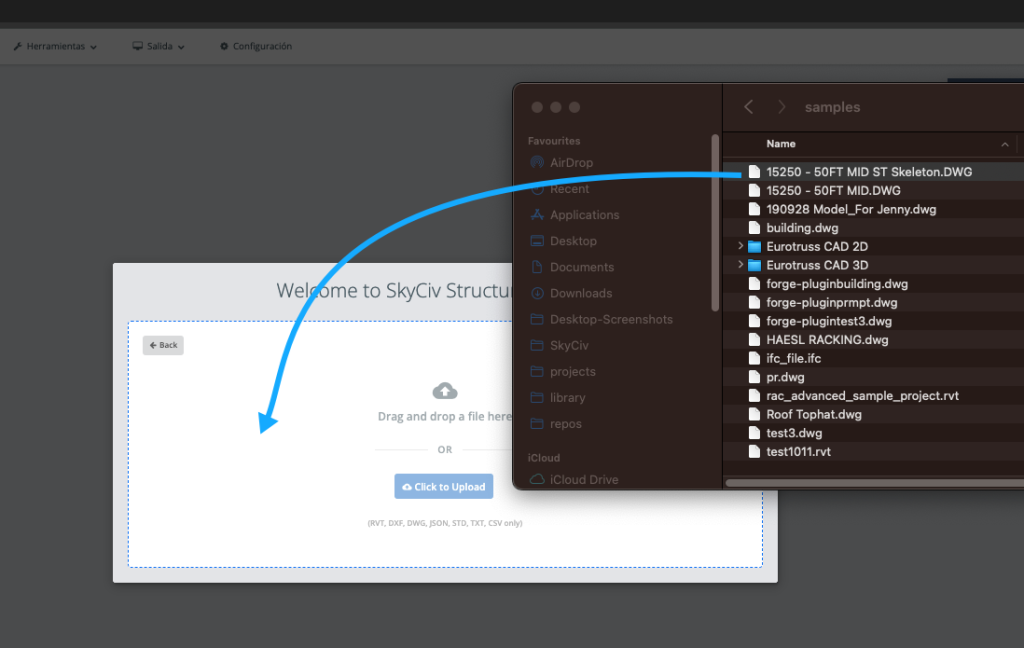The image size is (1024, 648).
Task: Open the SkyCiv folder in sidebar
Action: point(574,345)
